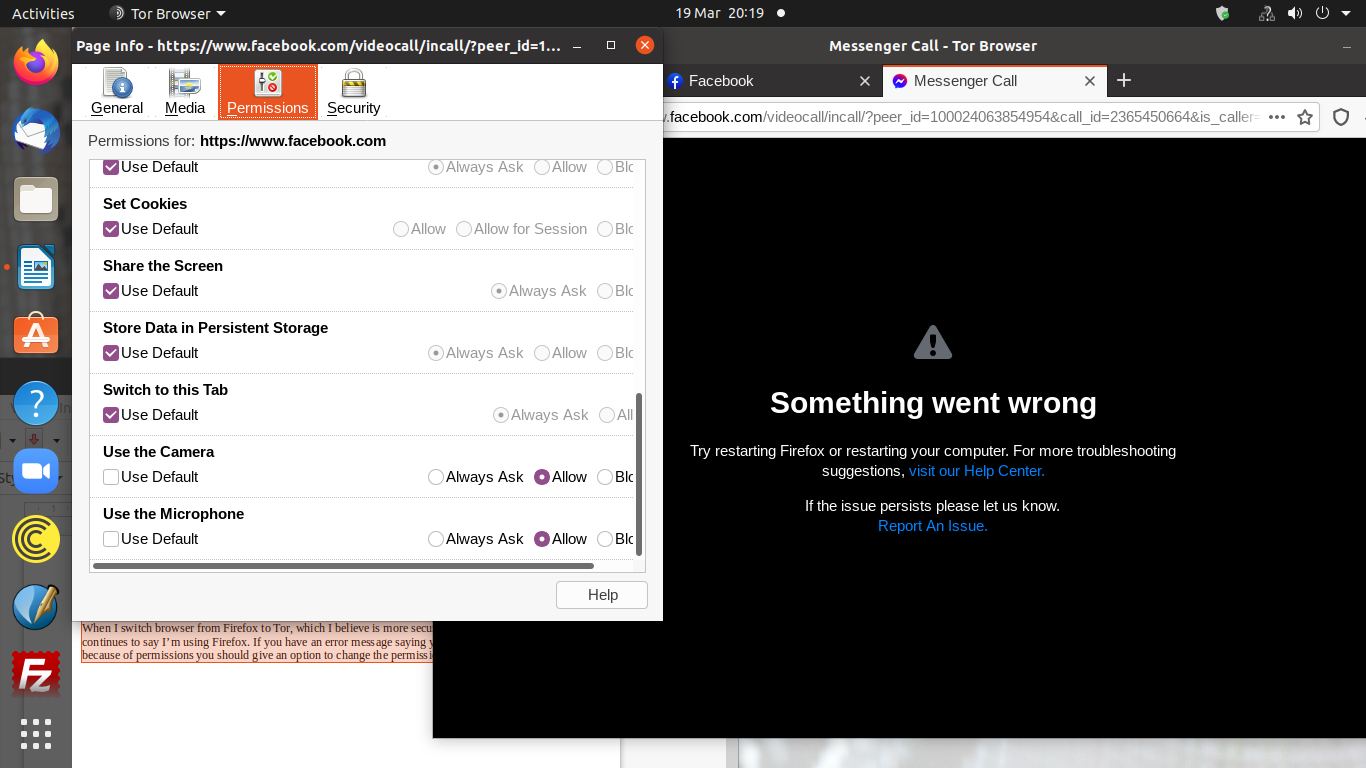Image resolution: width=1366 pixels, height=768 pixels.
Task: Launch Firefox from the Ubuntu dock
Action: tap(36, 63)
